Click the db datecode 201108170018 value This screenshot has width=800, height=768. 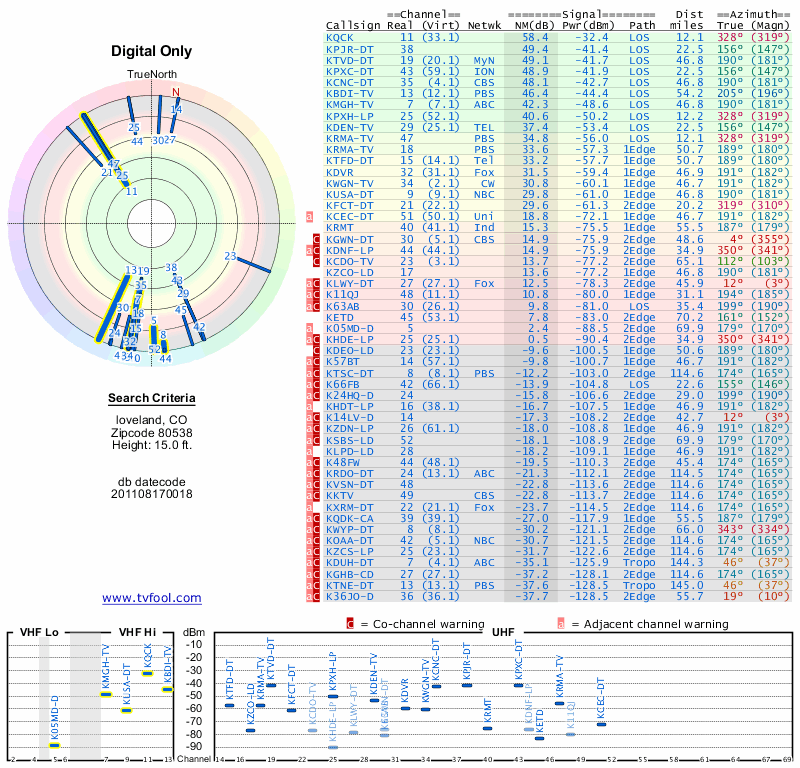point(152,494)
